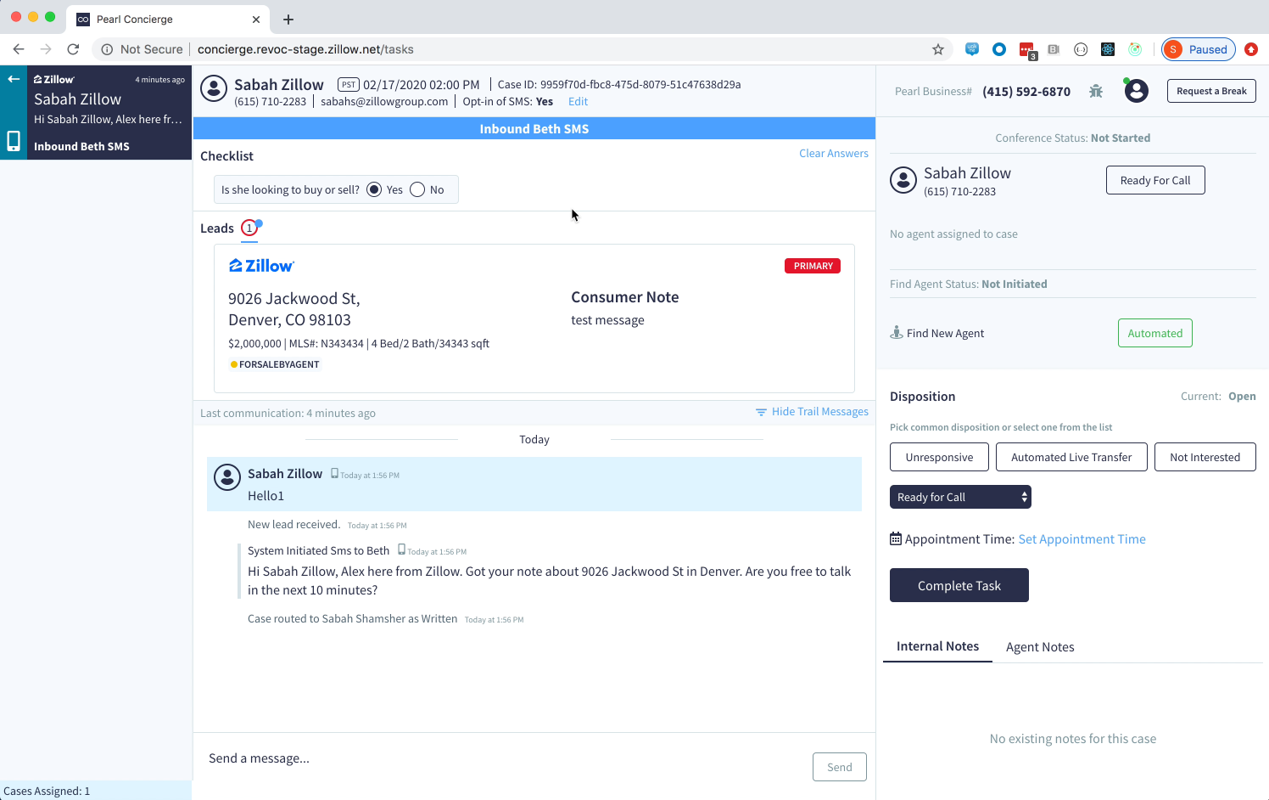Open the agent profile avatar icon
Image resolution: width=1269 pixels, height=800 pixels.
(x=1136, y=91)
